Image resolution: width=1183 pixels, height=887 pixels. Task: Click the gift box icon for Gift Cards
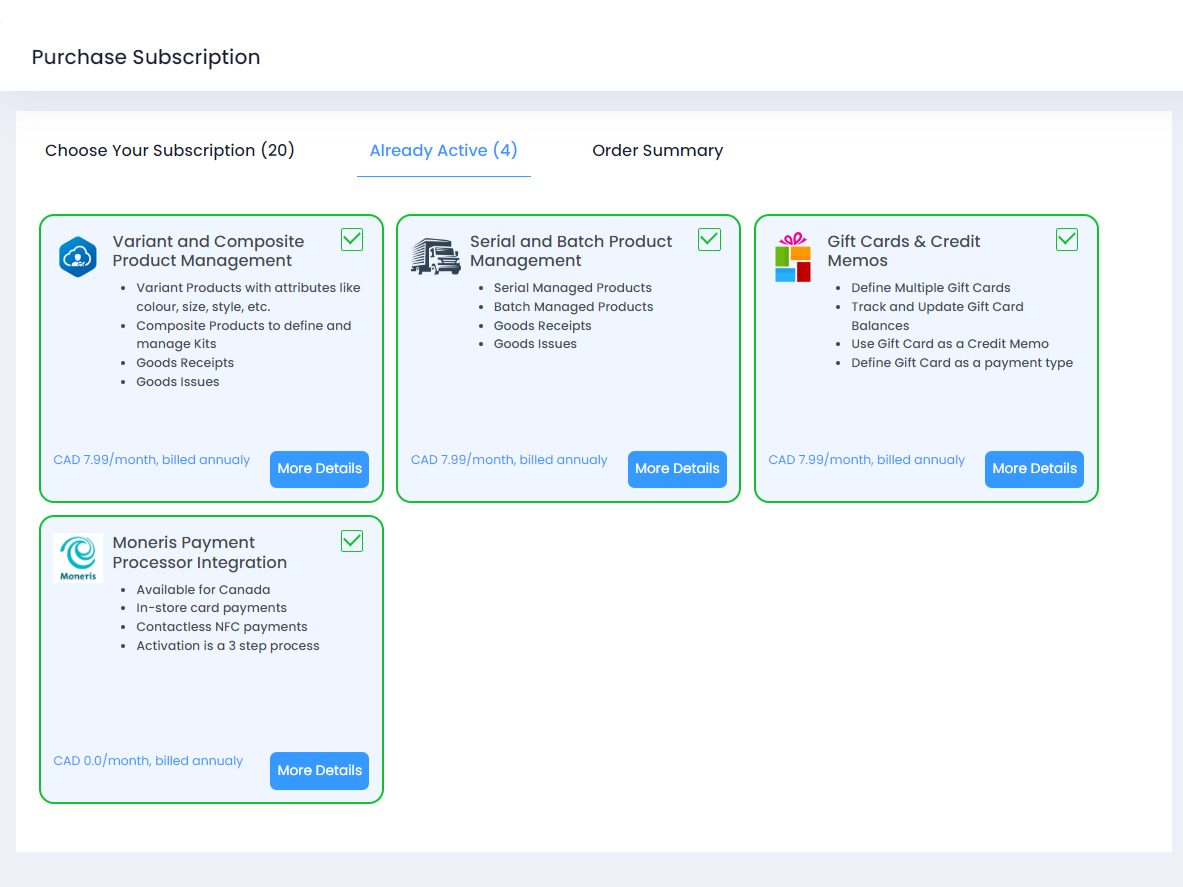coord(792,258)
